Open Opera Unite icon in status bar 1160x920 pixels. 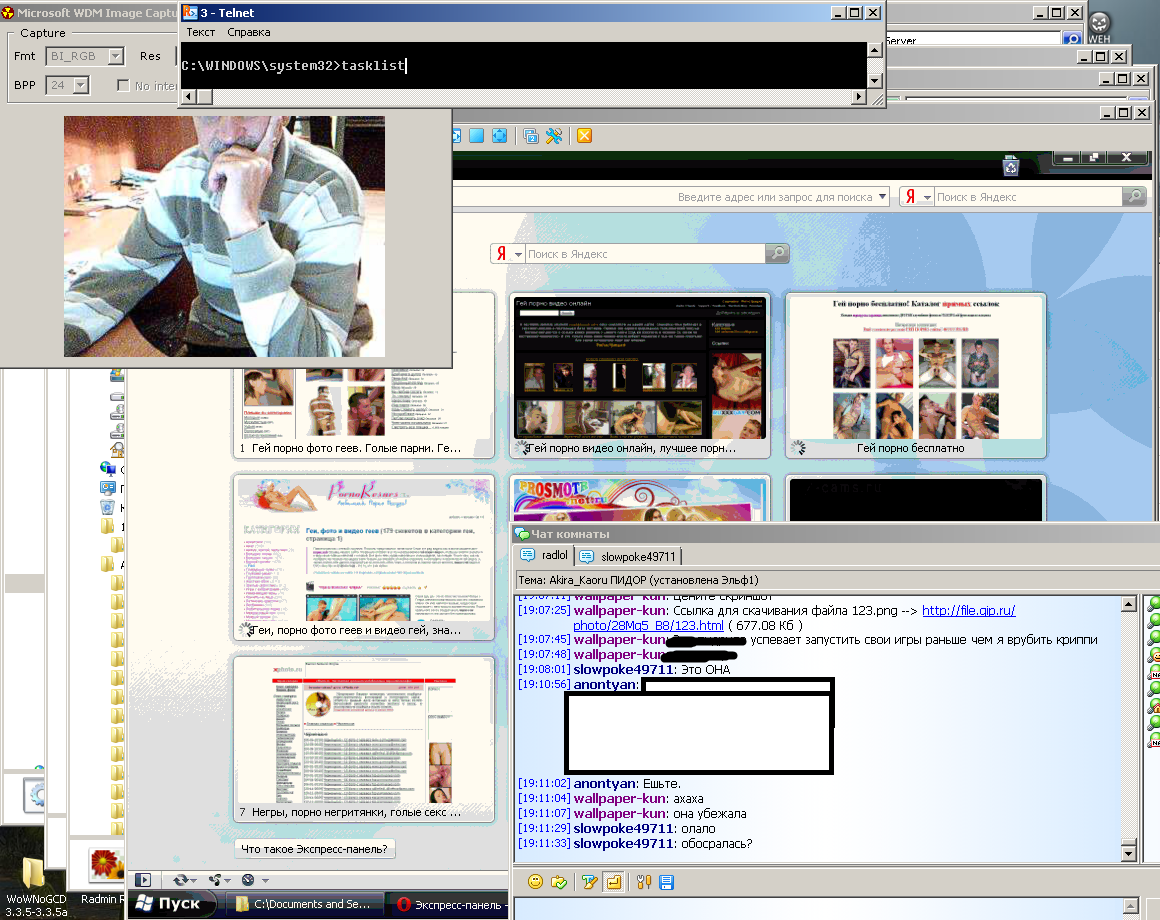215,879
